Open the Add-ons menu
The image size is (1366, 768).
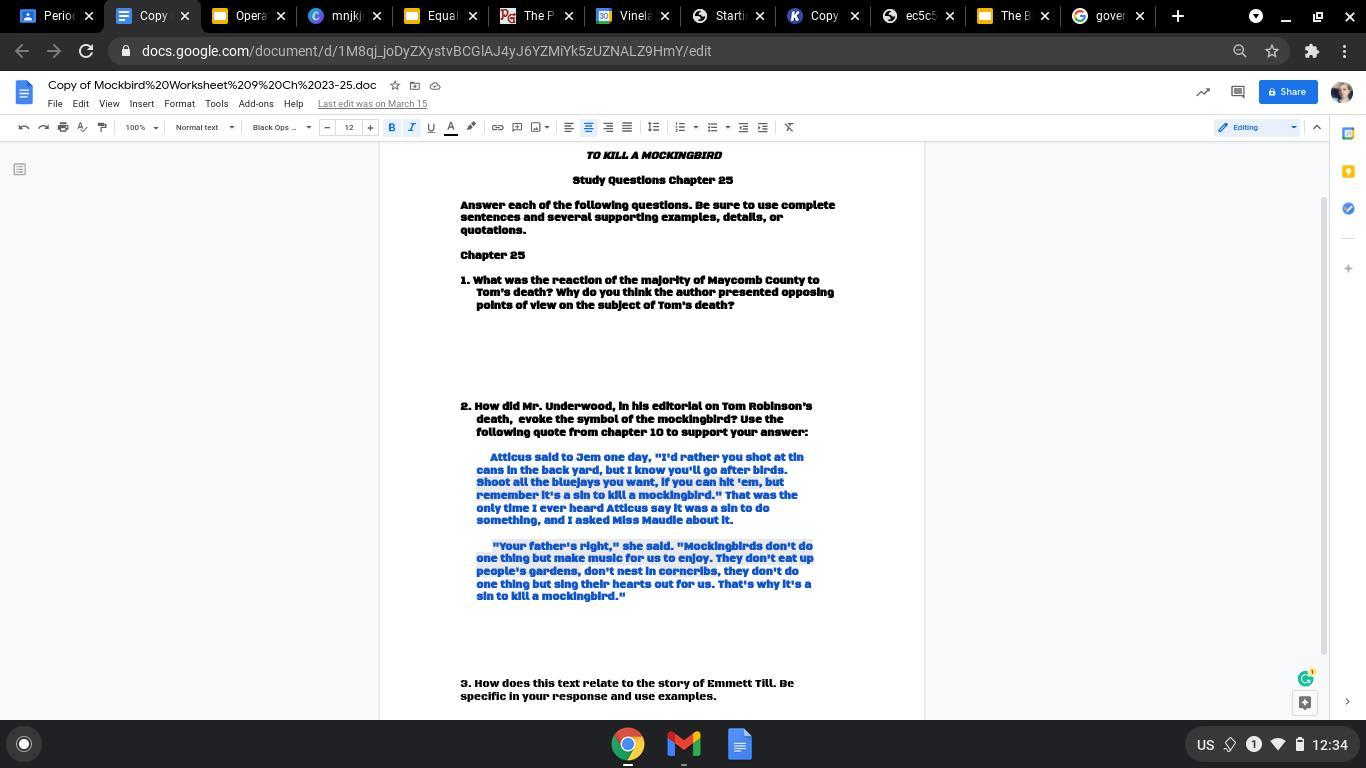[x=256, y=104]
